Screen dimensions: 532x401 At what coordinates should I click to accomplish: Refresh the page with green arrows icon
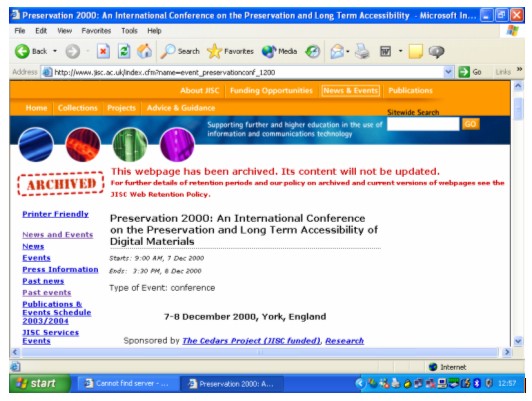[124, 52]
